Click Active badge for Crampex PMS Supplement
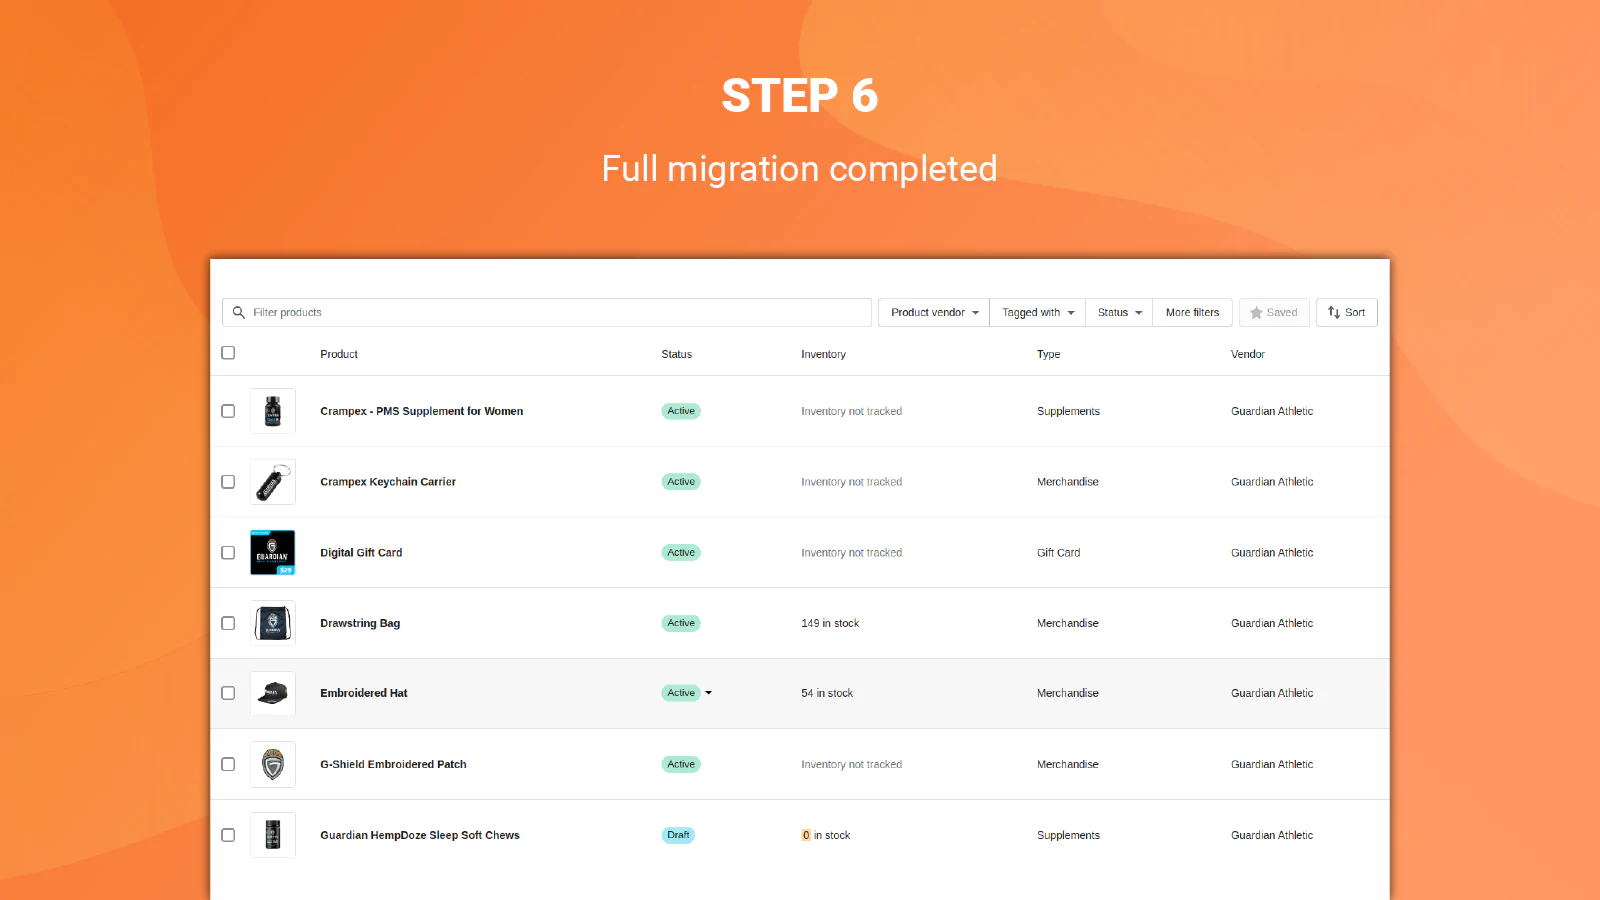1600x900 pixels. [681, 411]
